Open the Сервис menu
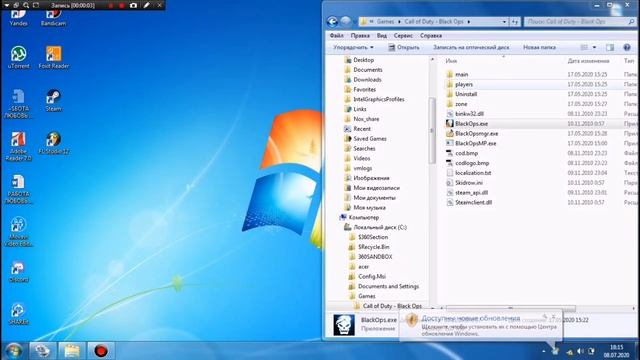640x360 pixels. pyautogui.click(x=403, y=36)
